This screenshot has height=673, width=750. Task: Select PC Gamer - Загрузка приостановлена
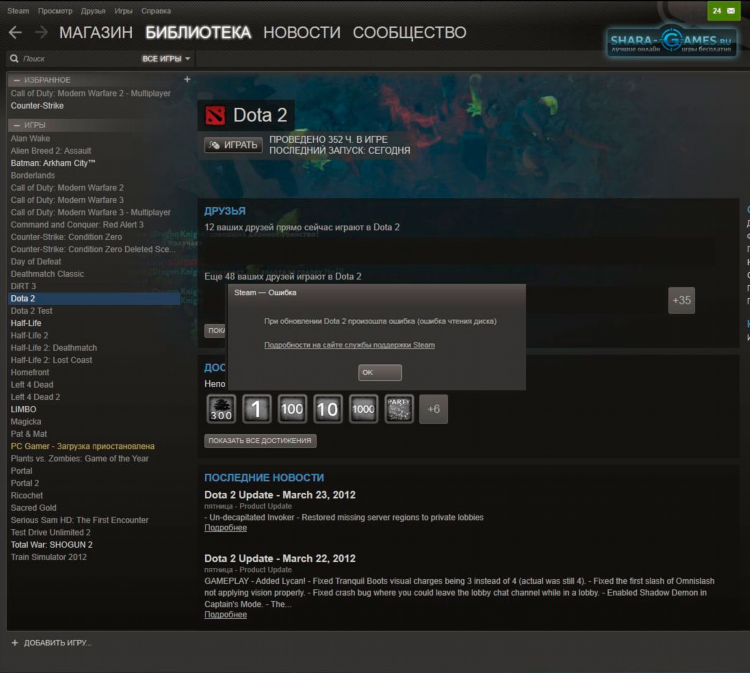coord(82,446)
